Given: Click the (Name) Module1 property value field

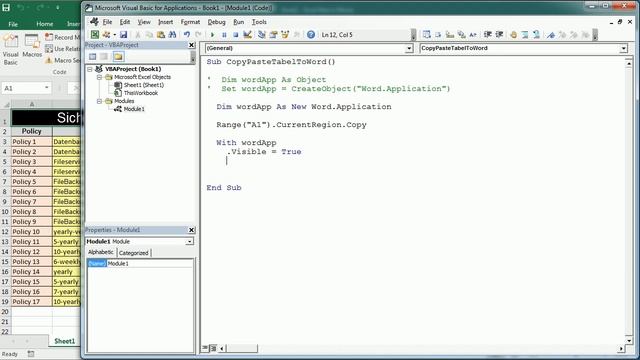Looking at the screenshot, I should (x=149, y=264).
